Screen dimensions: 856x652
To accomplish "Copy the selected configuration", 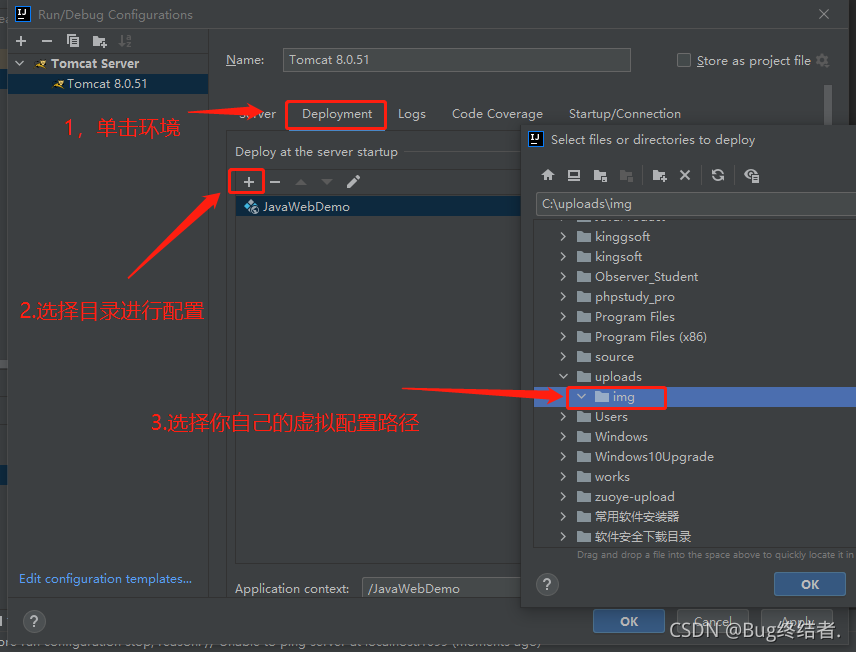I will click(x=73, y=41).
